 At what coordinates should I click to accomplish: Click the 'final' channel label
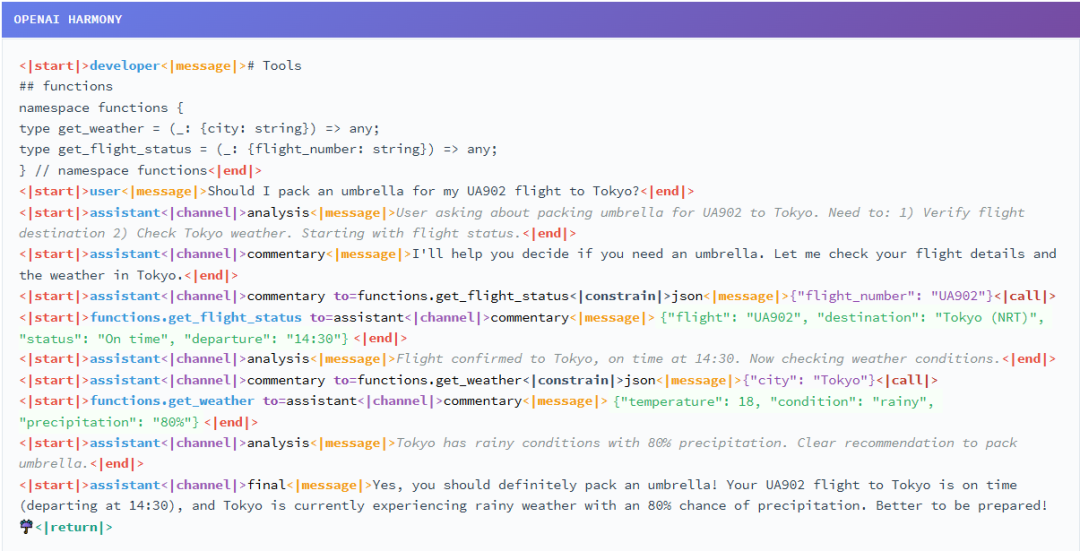tap(266, 485)
